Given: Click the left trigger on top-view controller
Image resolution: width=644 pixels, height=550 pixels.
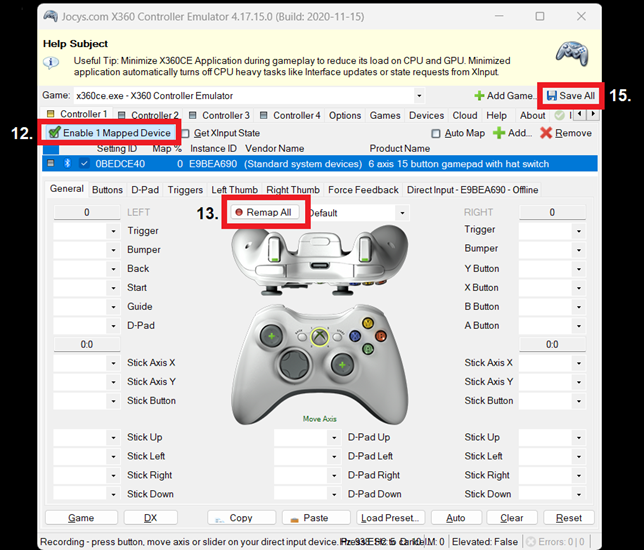Looking at the screenshot, I should [x=274, y=250].
